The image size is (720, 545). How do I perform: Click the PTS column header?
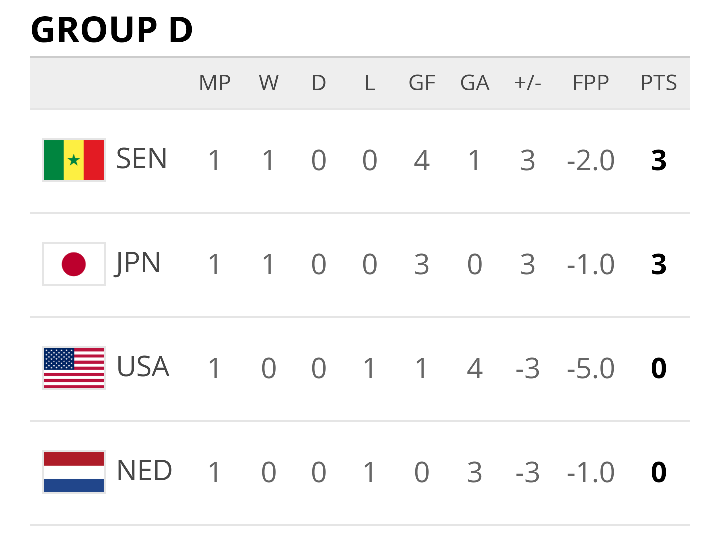pyautogui.click(x=658, y=83)
